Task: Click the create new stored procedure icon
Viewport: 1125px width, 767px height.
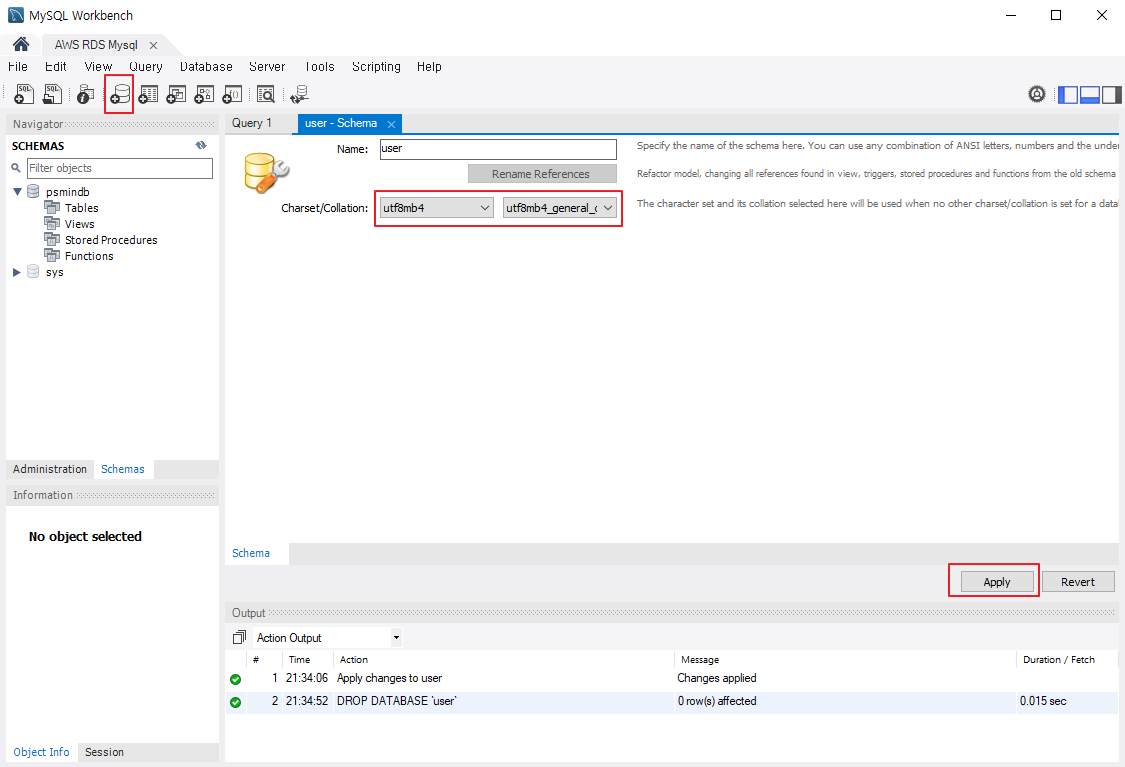Action: [x=204, y=94]
